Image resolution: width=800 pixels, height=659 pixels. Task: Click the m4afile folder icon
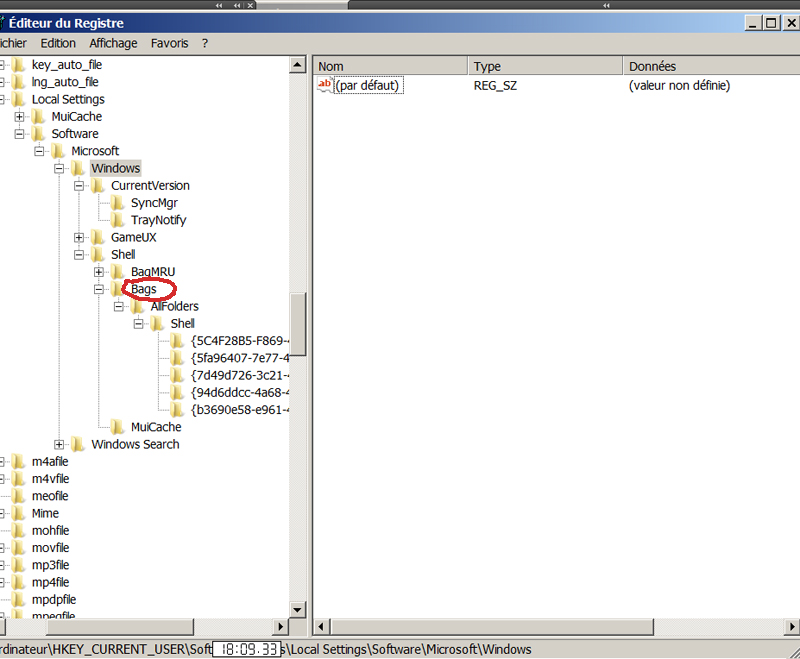18,462
